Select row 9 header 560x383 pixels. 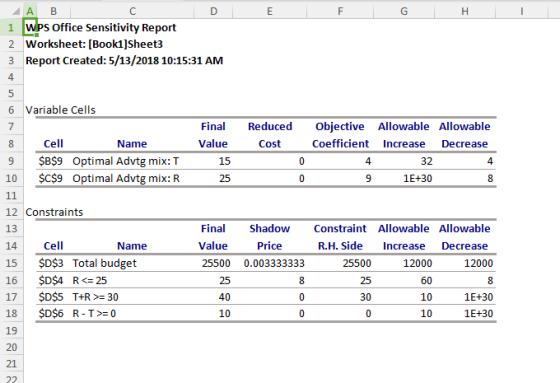(11, 161)
